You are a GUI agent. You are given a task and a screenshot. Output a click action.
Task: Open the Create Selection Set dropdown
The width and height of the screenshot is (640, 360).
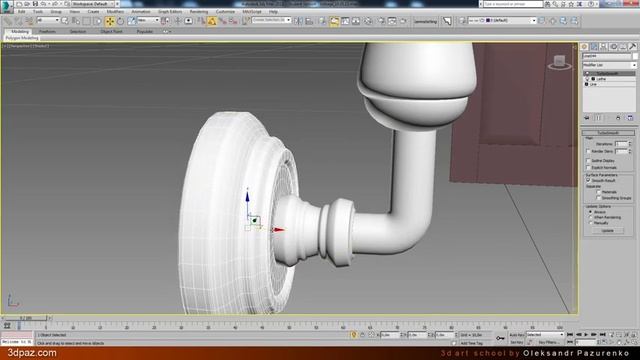[271, 20]
